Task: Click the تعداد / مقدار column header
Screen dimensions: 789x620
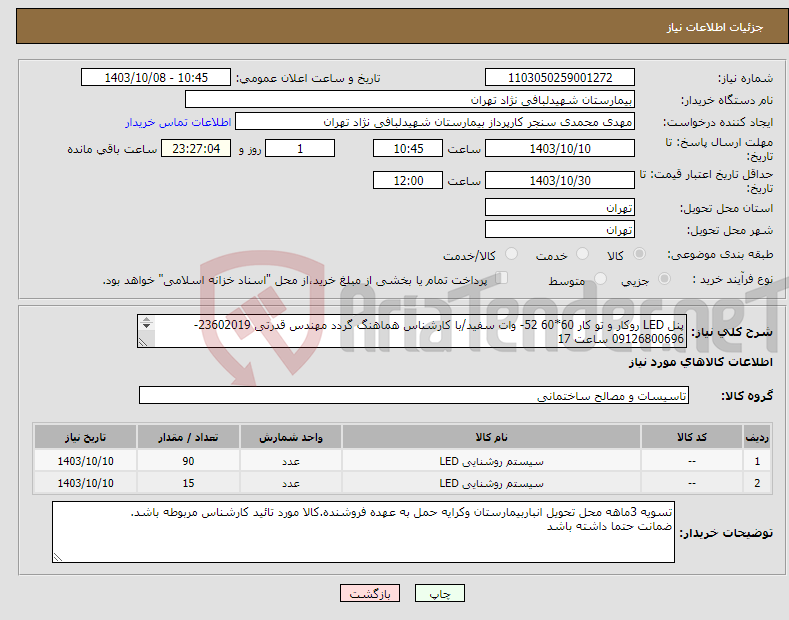Action: (188, 437)
